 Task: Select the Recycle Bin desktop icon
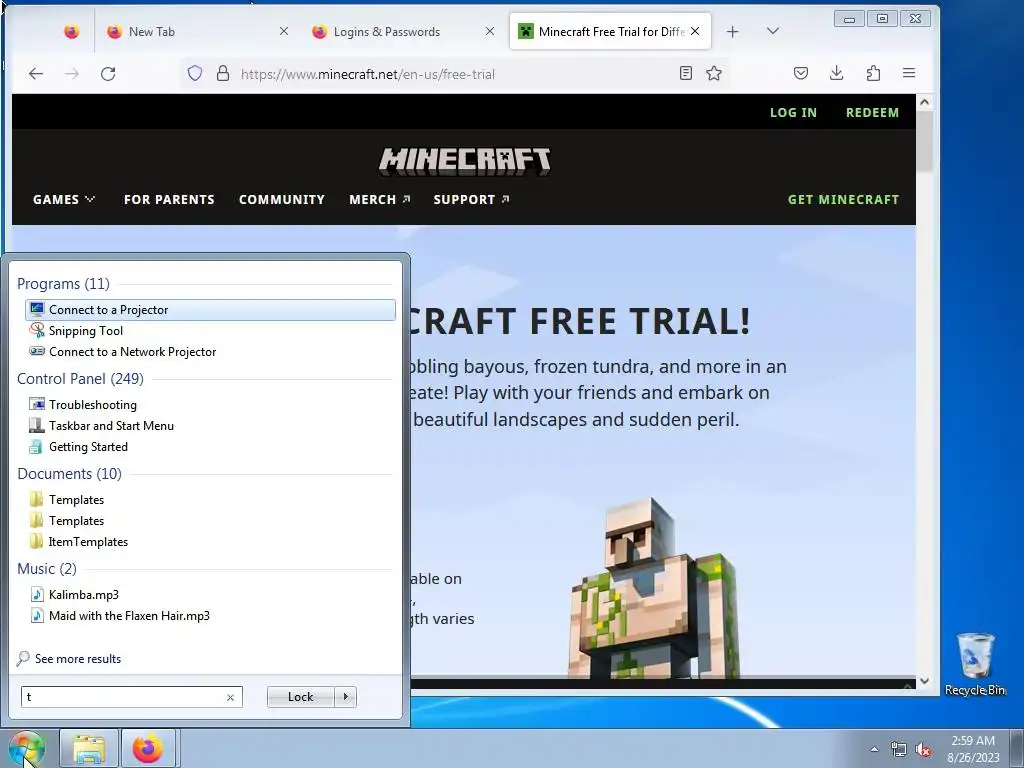pyautogui.click(x=975, y=664)
